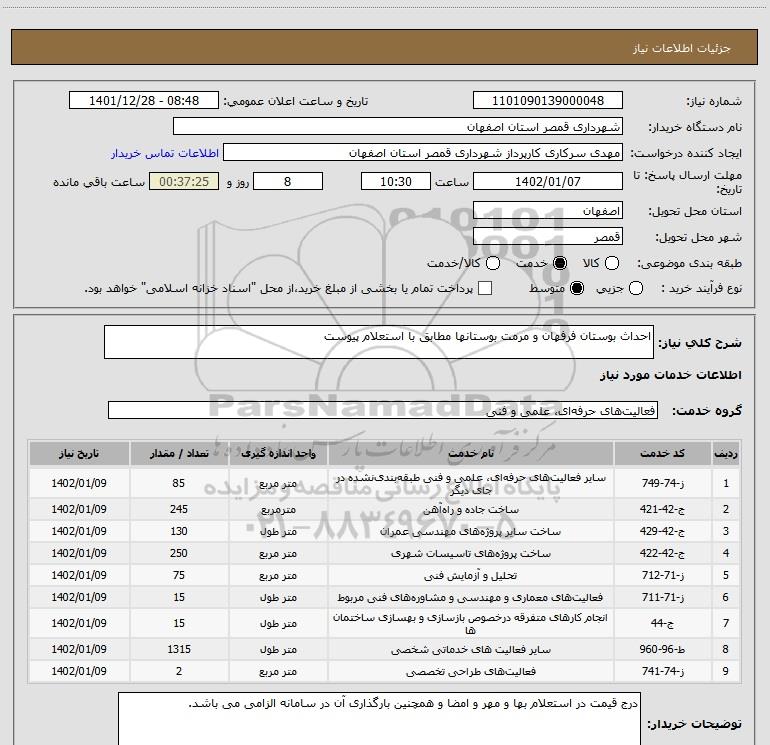Click service code ز-71-711
Image resolution: width=770 pixels, height=745 pixels.
point(662,597)
